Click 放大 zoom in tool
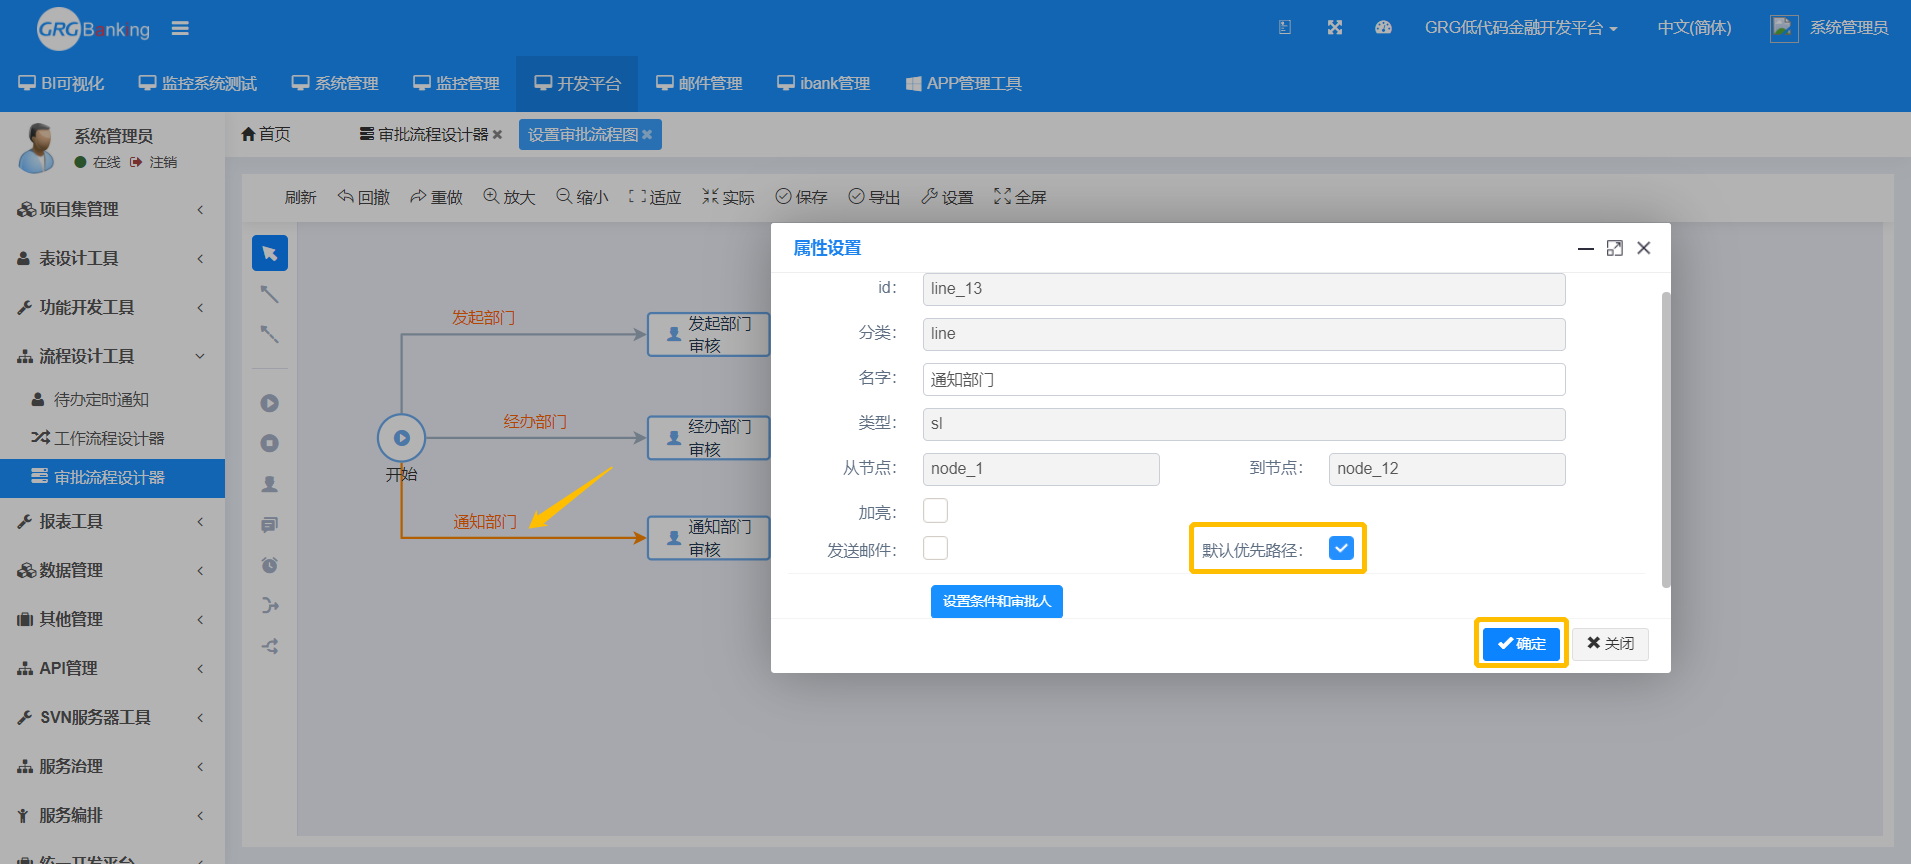 coord(509,197)
